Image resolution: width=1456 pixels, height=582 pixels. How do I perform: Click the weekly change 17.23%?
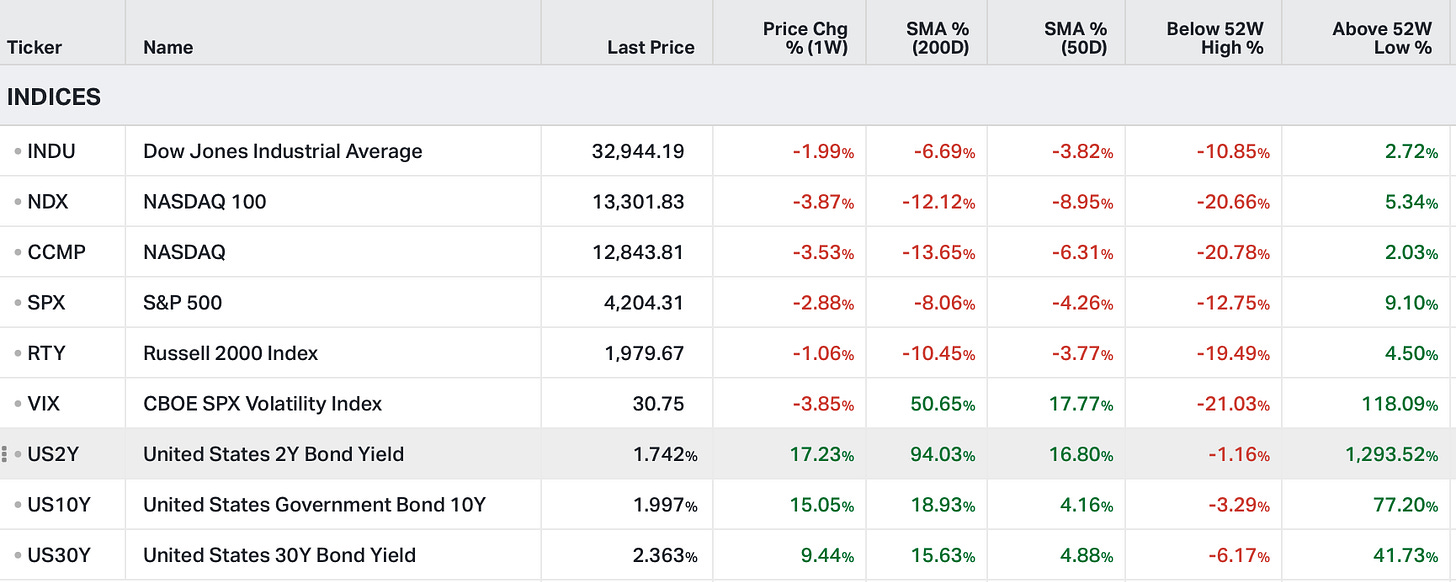point(823,454)
